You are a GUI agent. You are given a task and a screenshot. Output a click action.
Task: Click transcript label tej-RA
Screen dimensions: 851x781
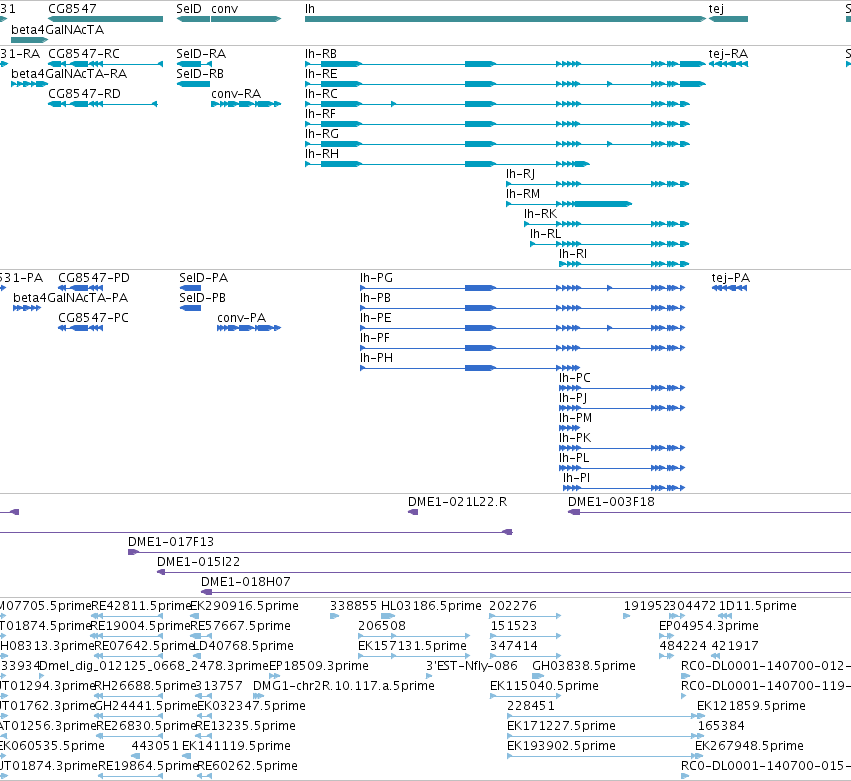point(728,54)
